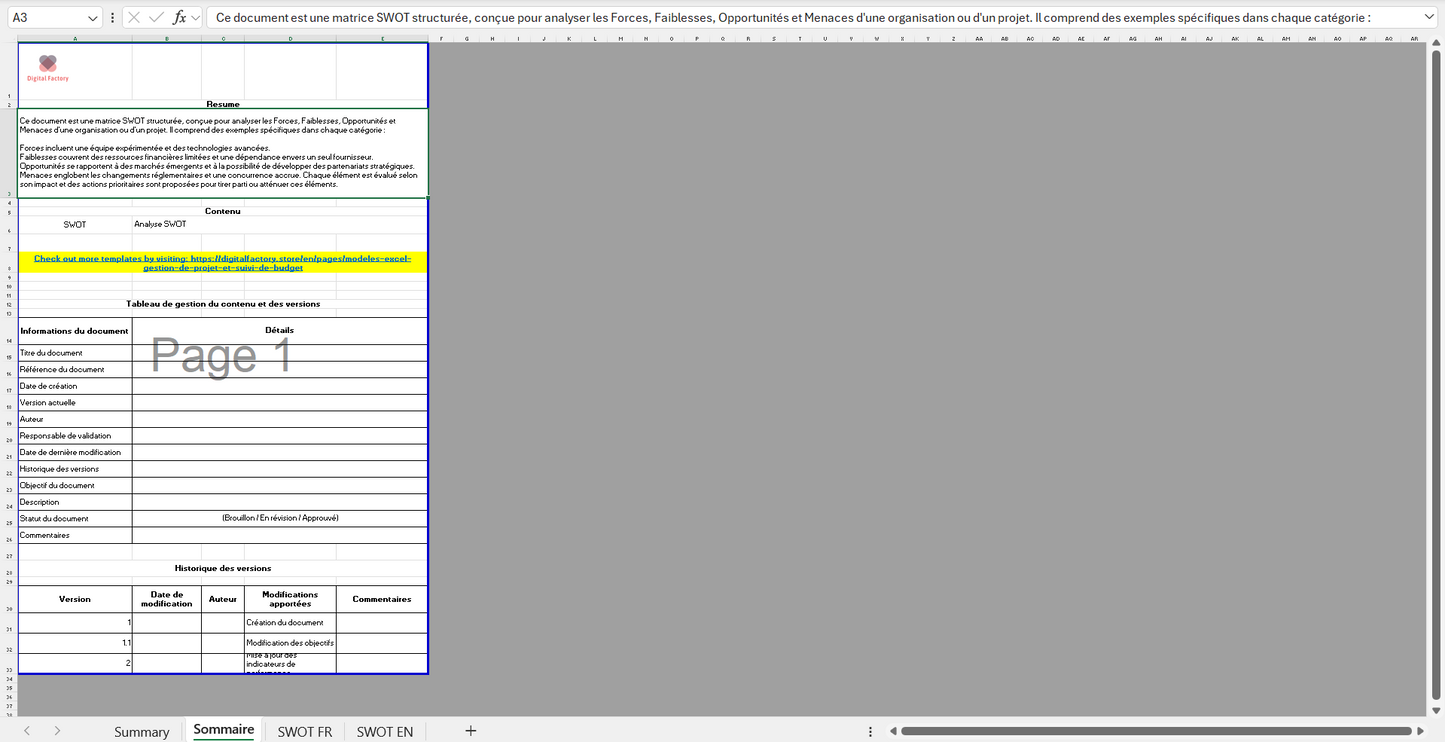Click the Insert Function fx icon

pyautogui.click(x=179, y=18)
